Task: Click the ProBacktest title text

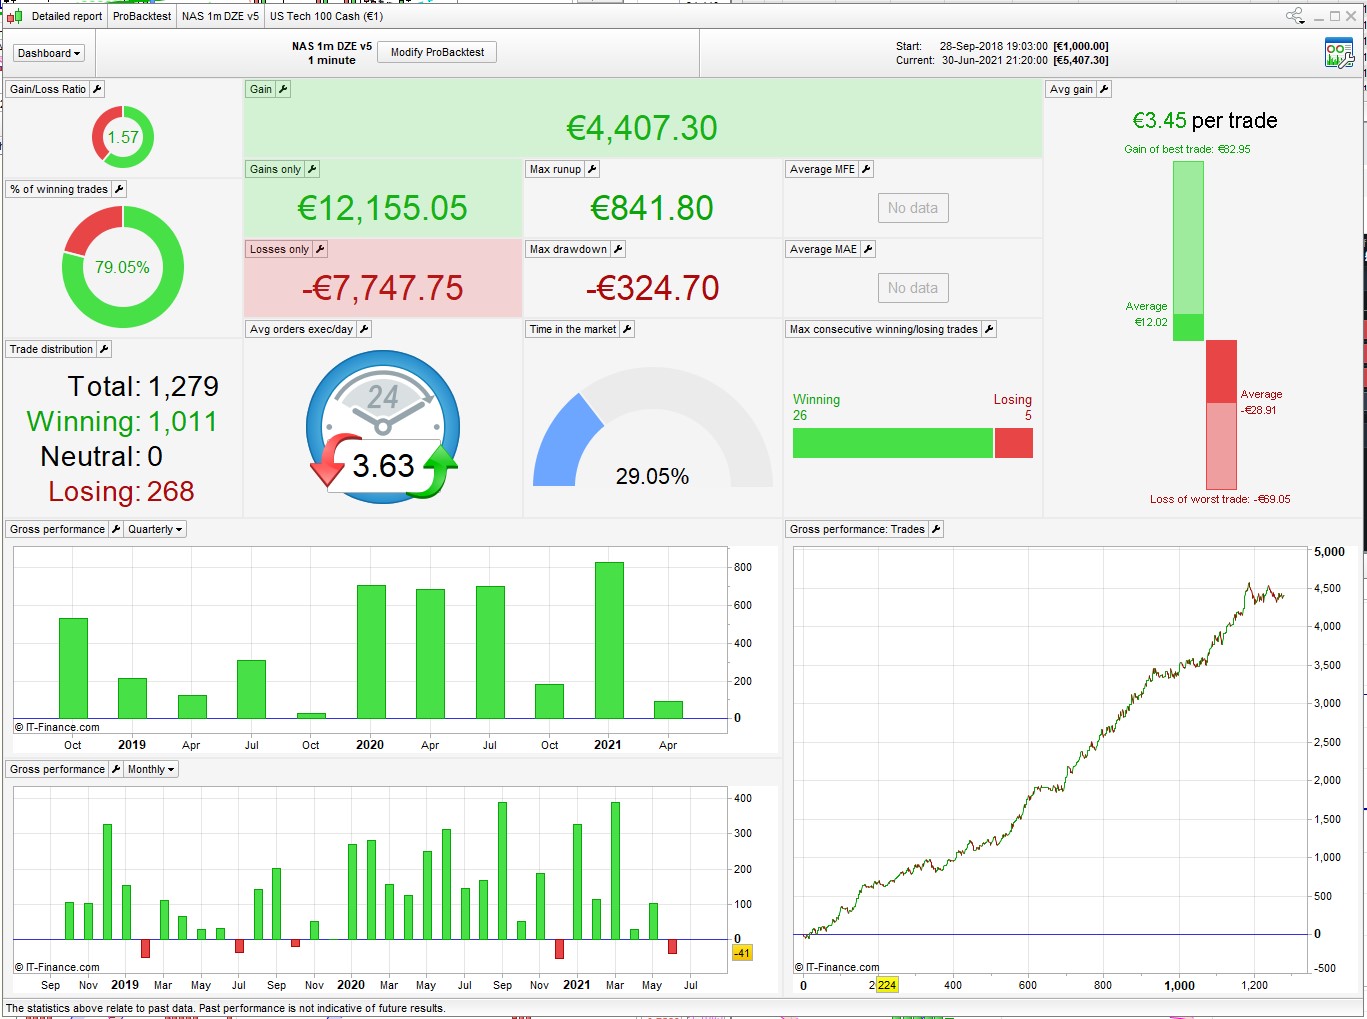Action: pos(142,16)
